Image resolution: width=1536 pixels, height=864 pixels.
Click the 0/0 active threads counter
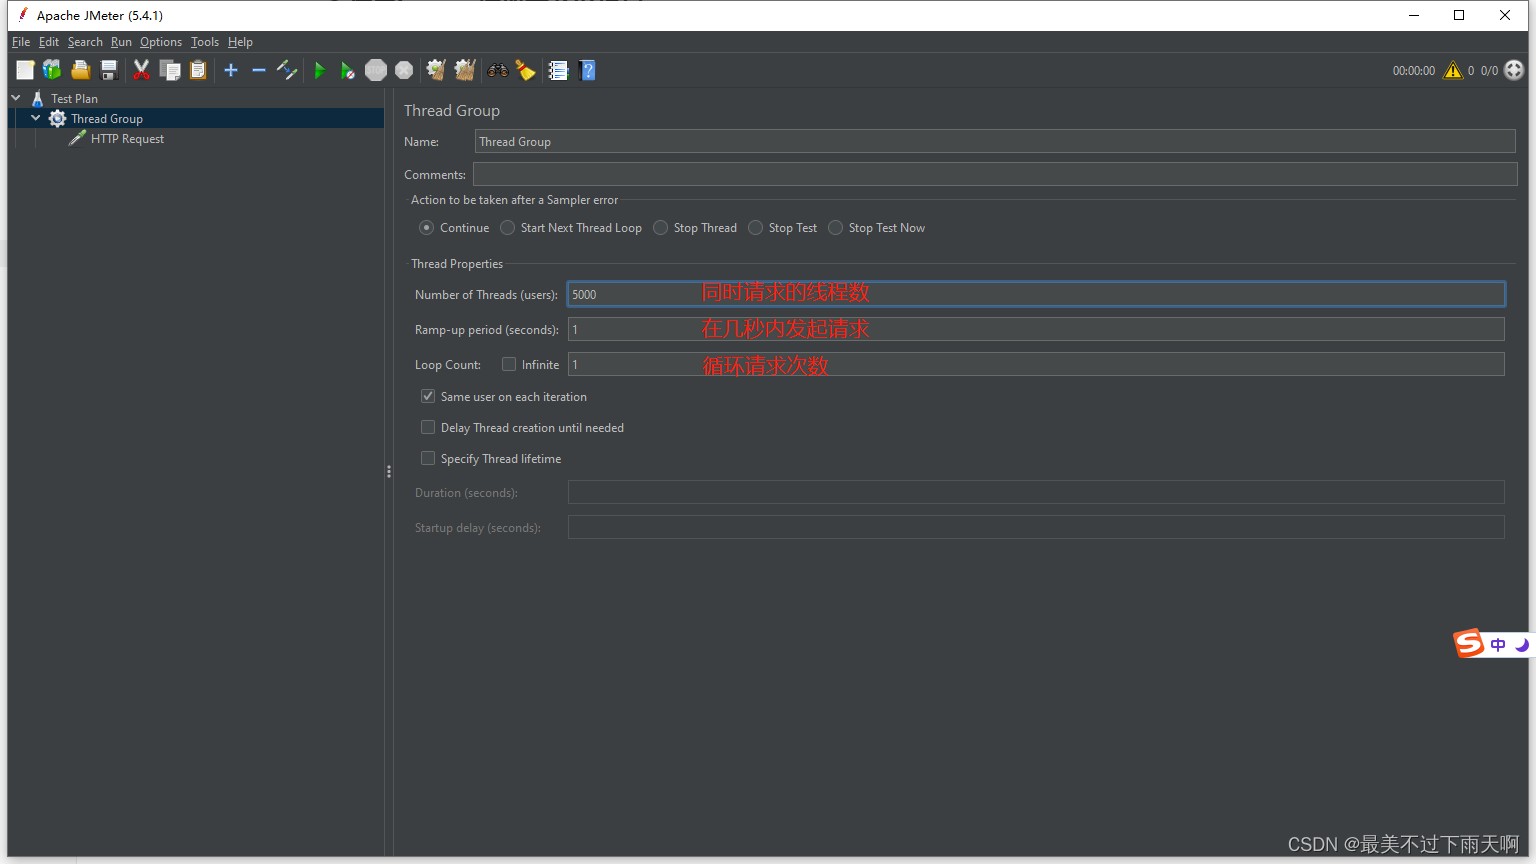[1489, 71]
